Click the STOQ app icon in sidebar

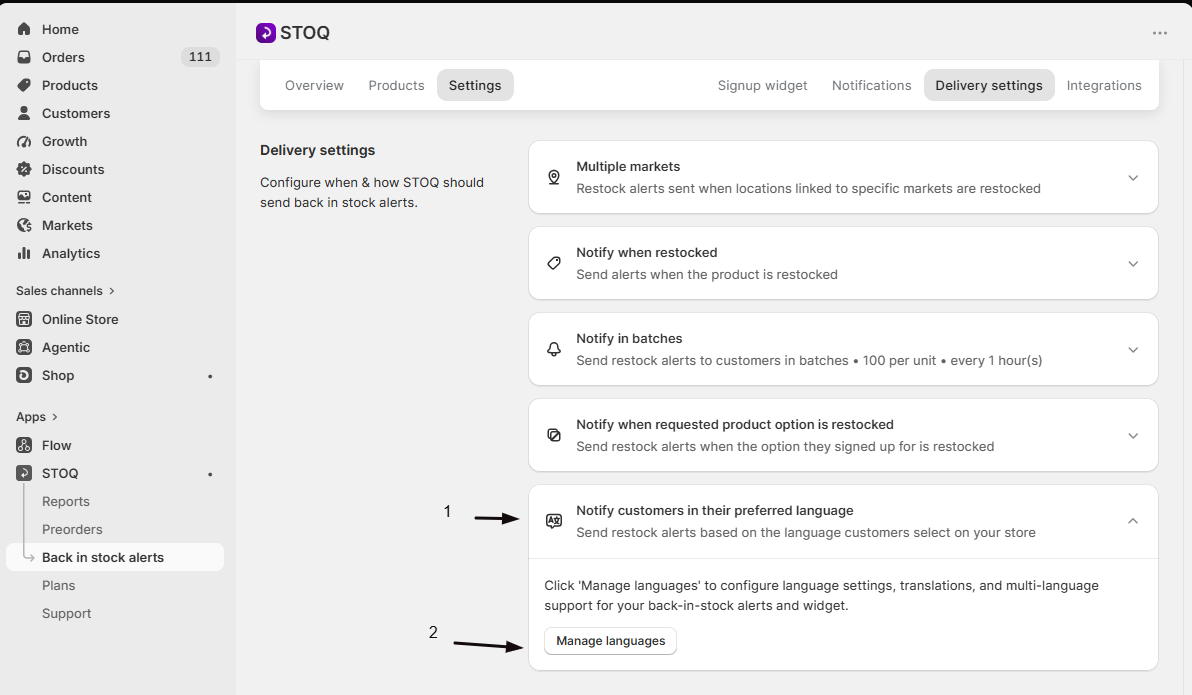pyautogui.click(x=24, y=473)
